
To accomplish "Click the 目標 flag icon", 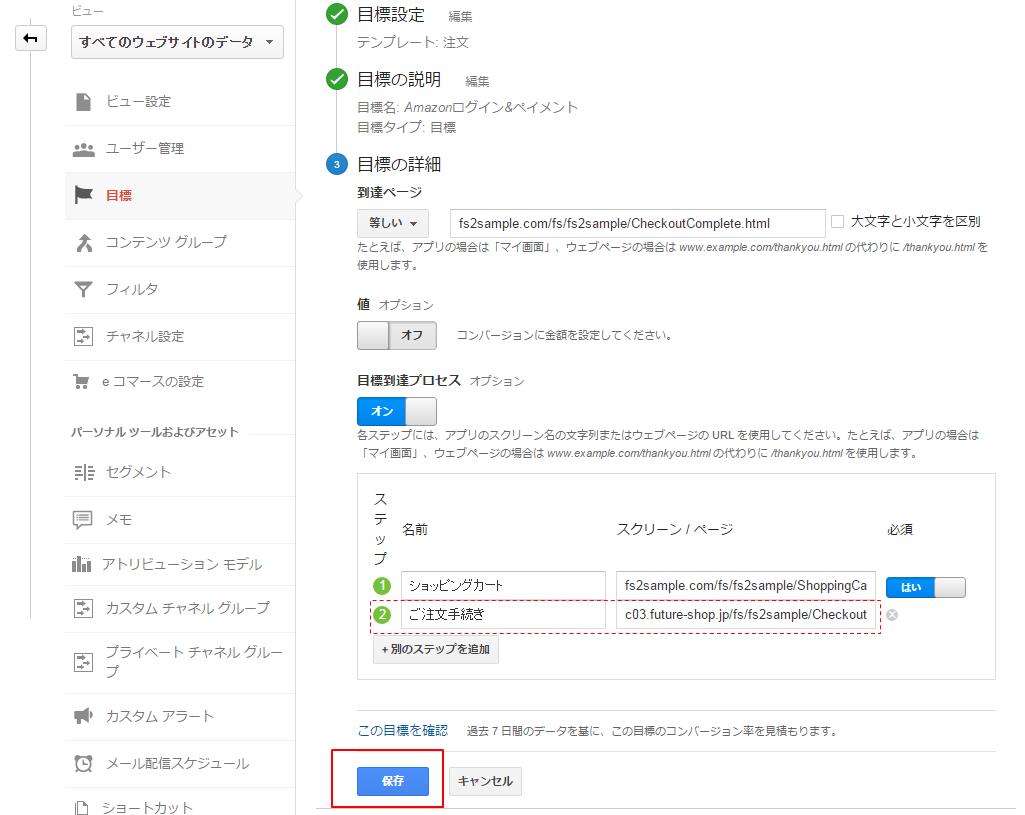I will pyautogui.click(x=83, y=195).
